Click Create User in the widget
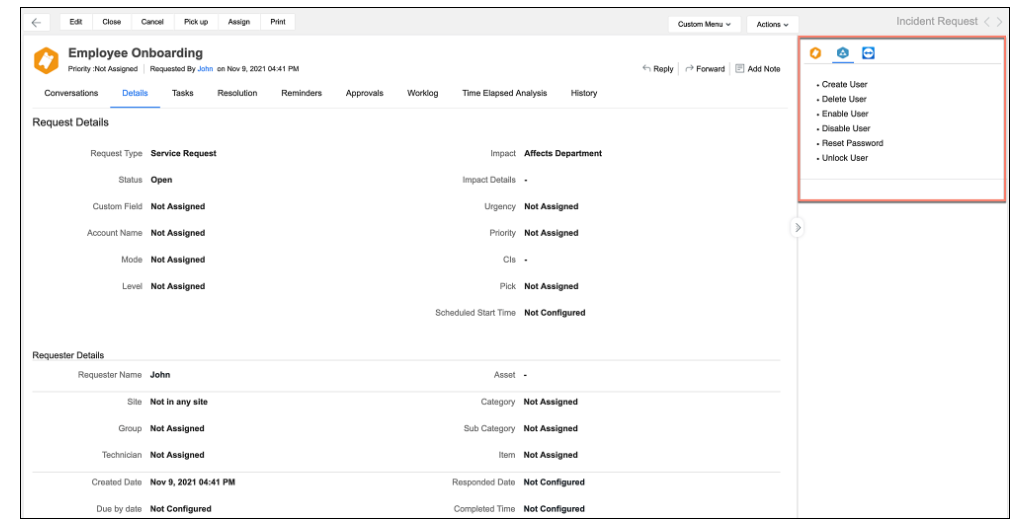The height and width of the screenshot is (530, 1033). tap(845, 84)
